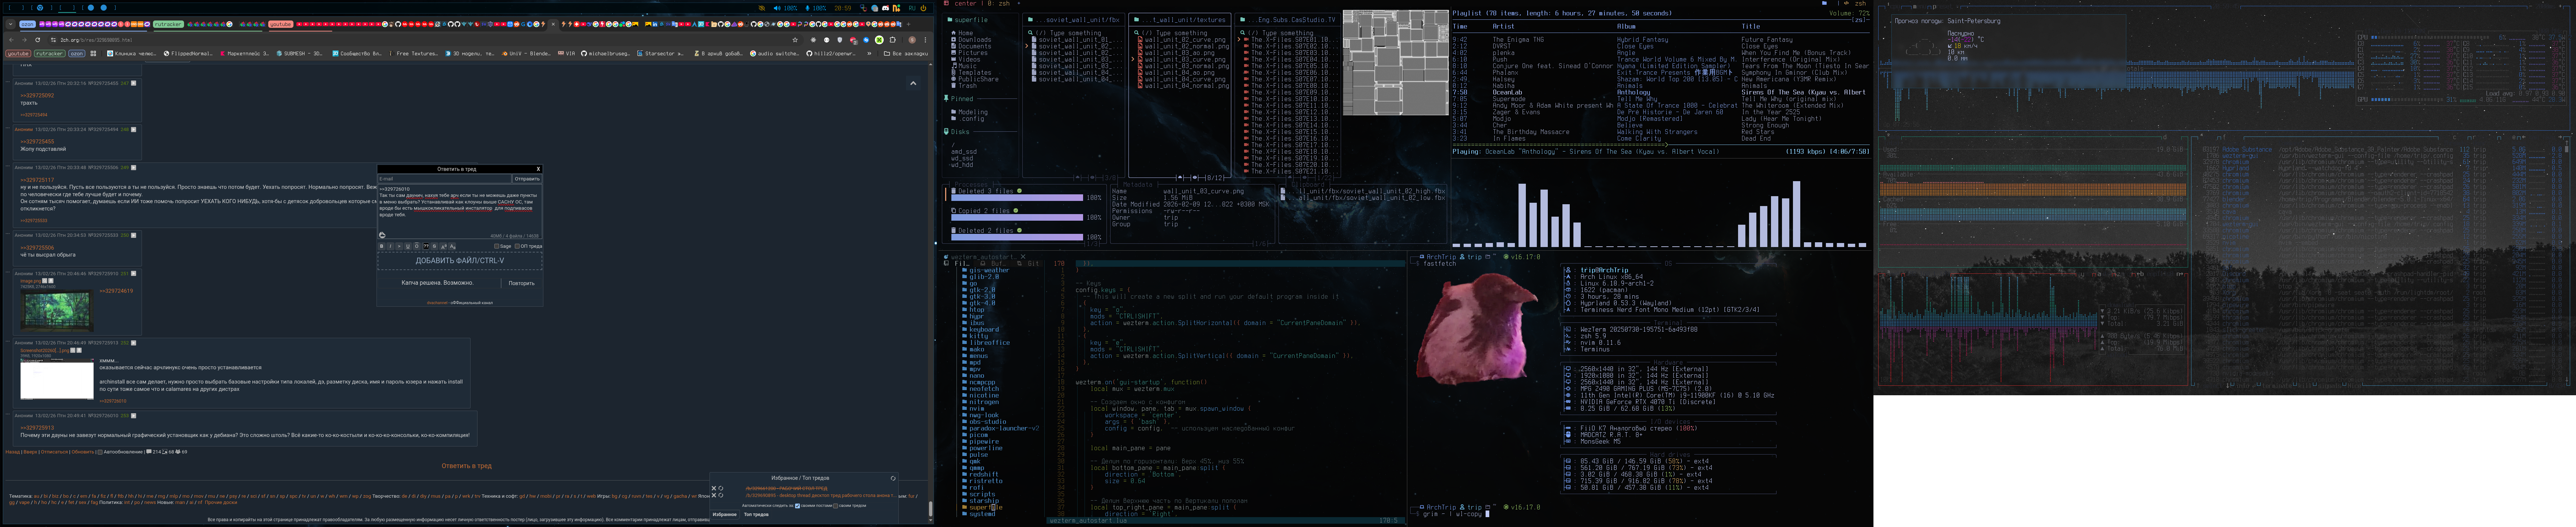The width and height of the screenshot is (2576, 527).
Task: Click the strikethrough S formatting button
Action: (434, 246)
